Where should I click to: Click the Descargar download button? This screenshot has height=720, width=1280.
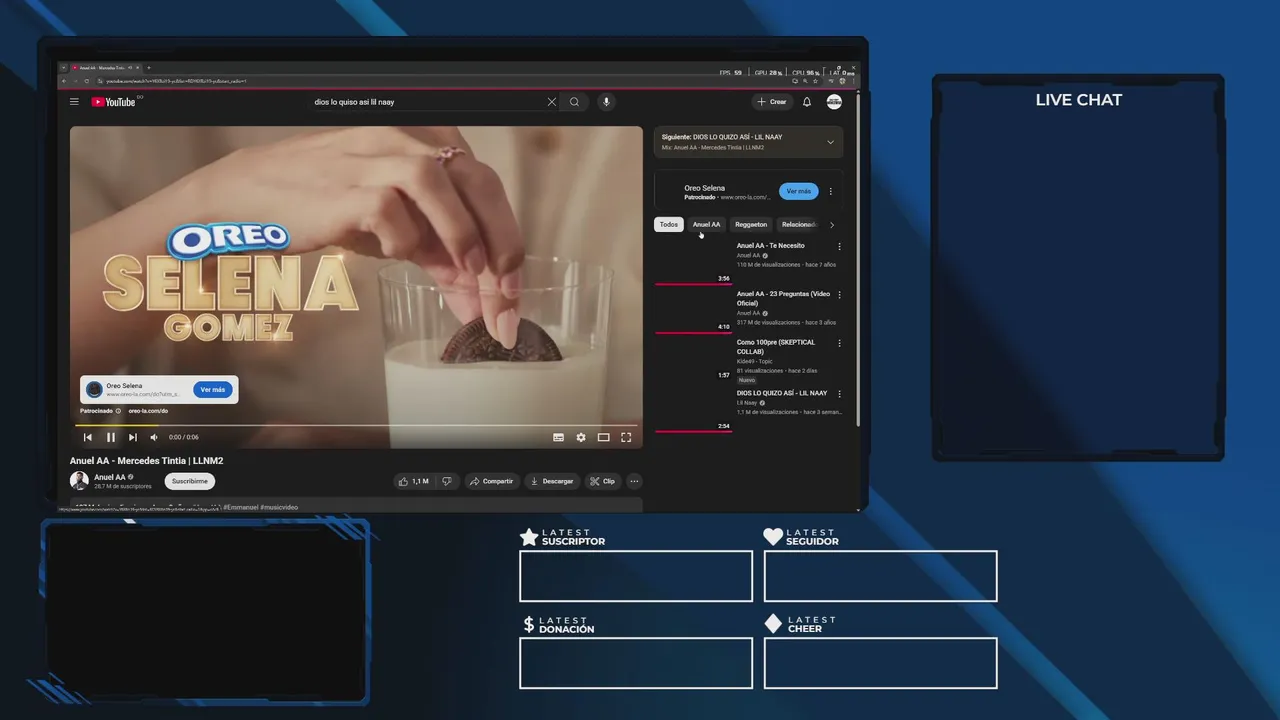point(552,481)
